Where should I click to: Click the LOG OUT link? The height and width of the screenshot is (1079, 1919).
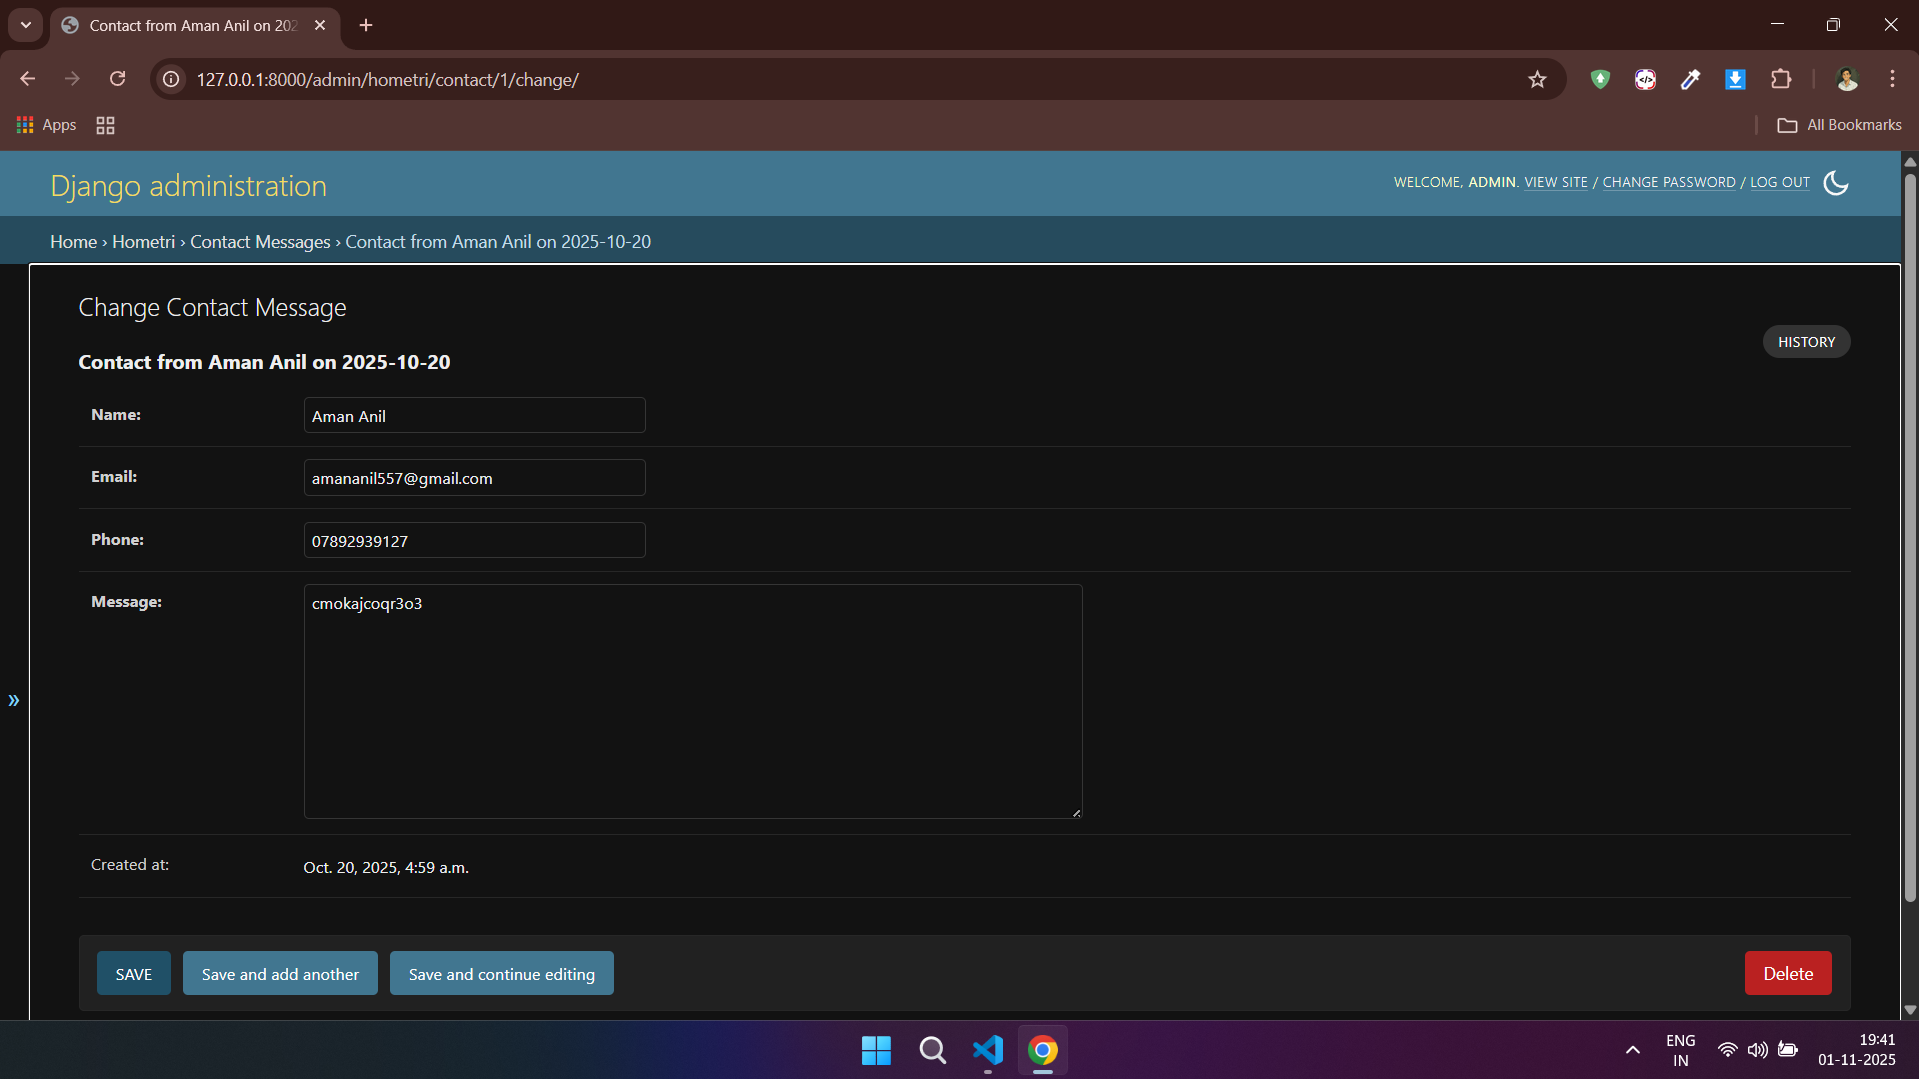[x=1780, y=182]
